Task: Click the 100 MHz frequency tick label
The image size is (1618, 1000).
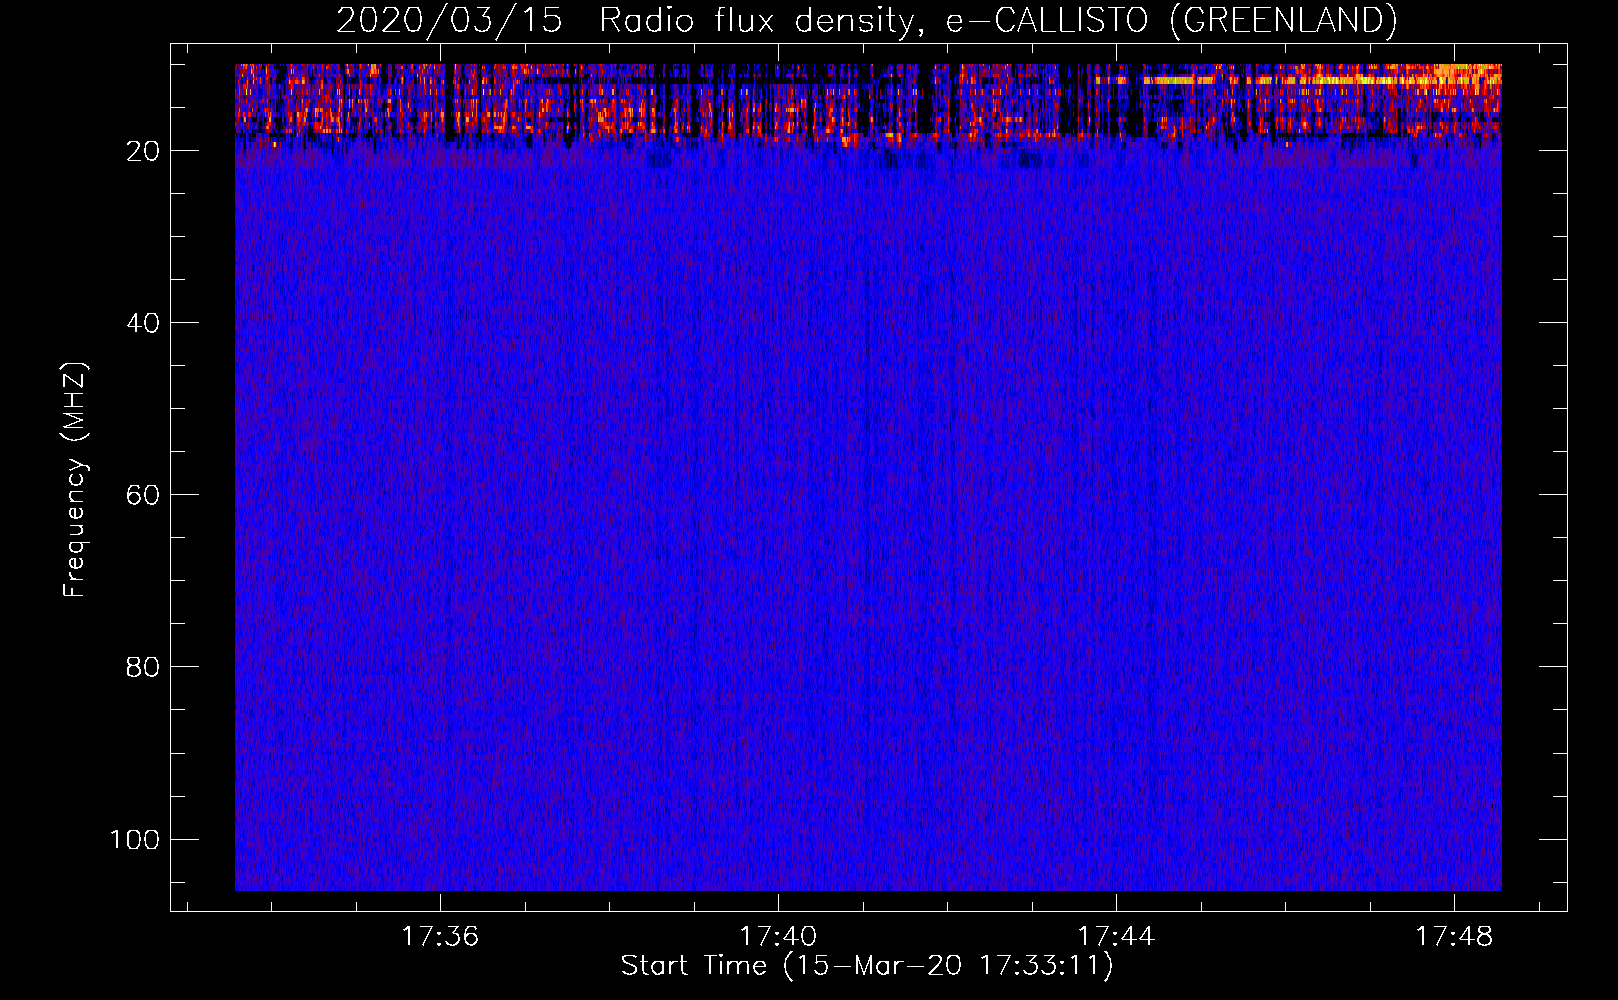Action: (x=135, y=839)
